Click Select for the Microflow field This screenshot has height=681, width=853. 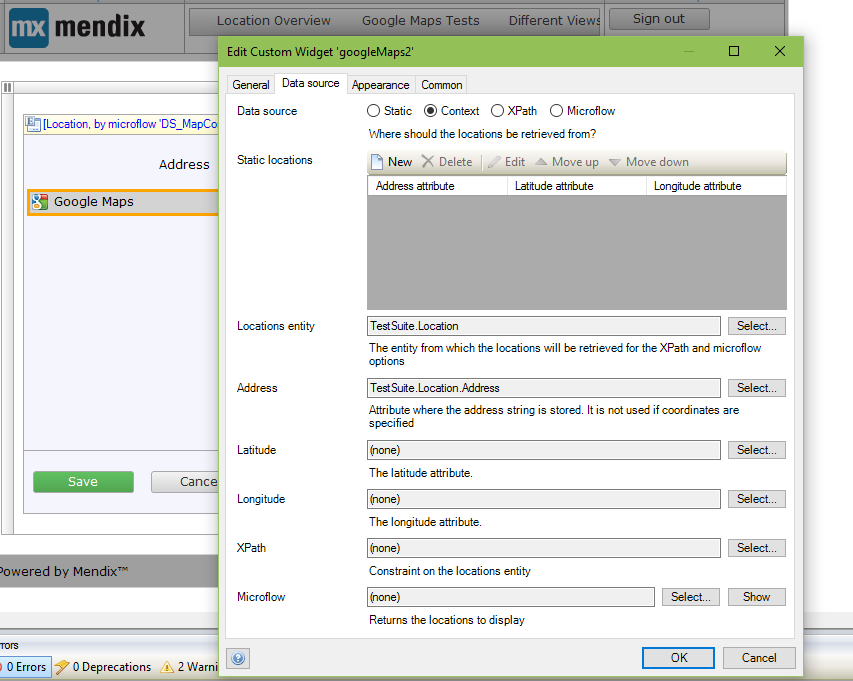click(x=691, y=597)
